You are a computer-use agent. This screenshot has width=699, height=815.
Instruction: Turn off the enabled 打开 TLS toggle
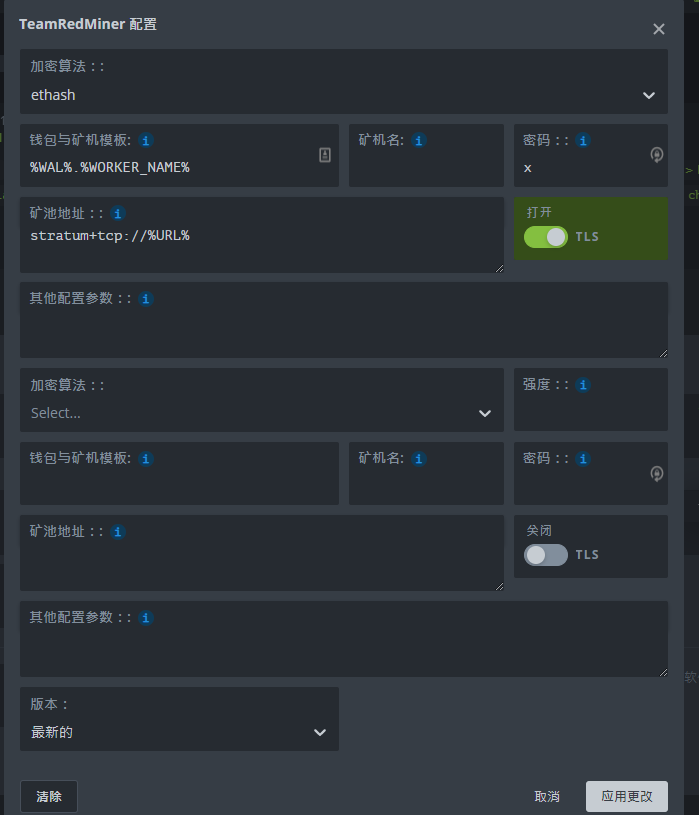pos(546,237)
